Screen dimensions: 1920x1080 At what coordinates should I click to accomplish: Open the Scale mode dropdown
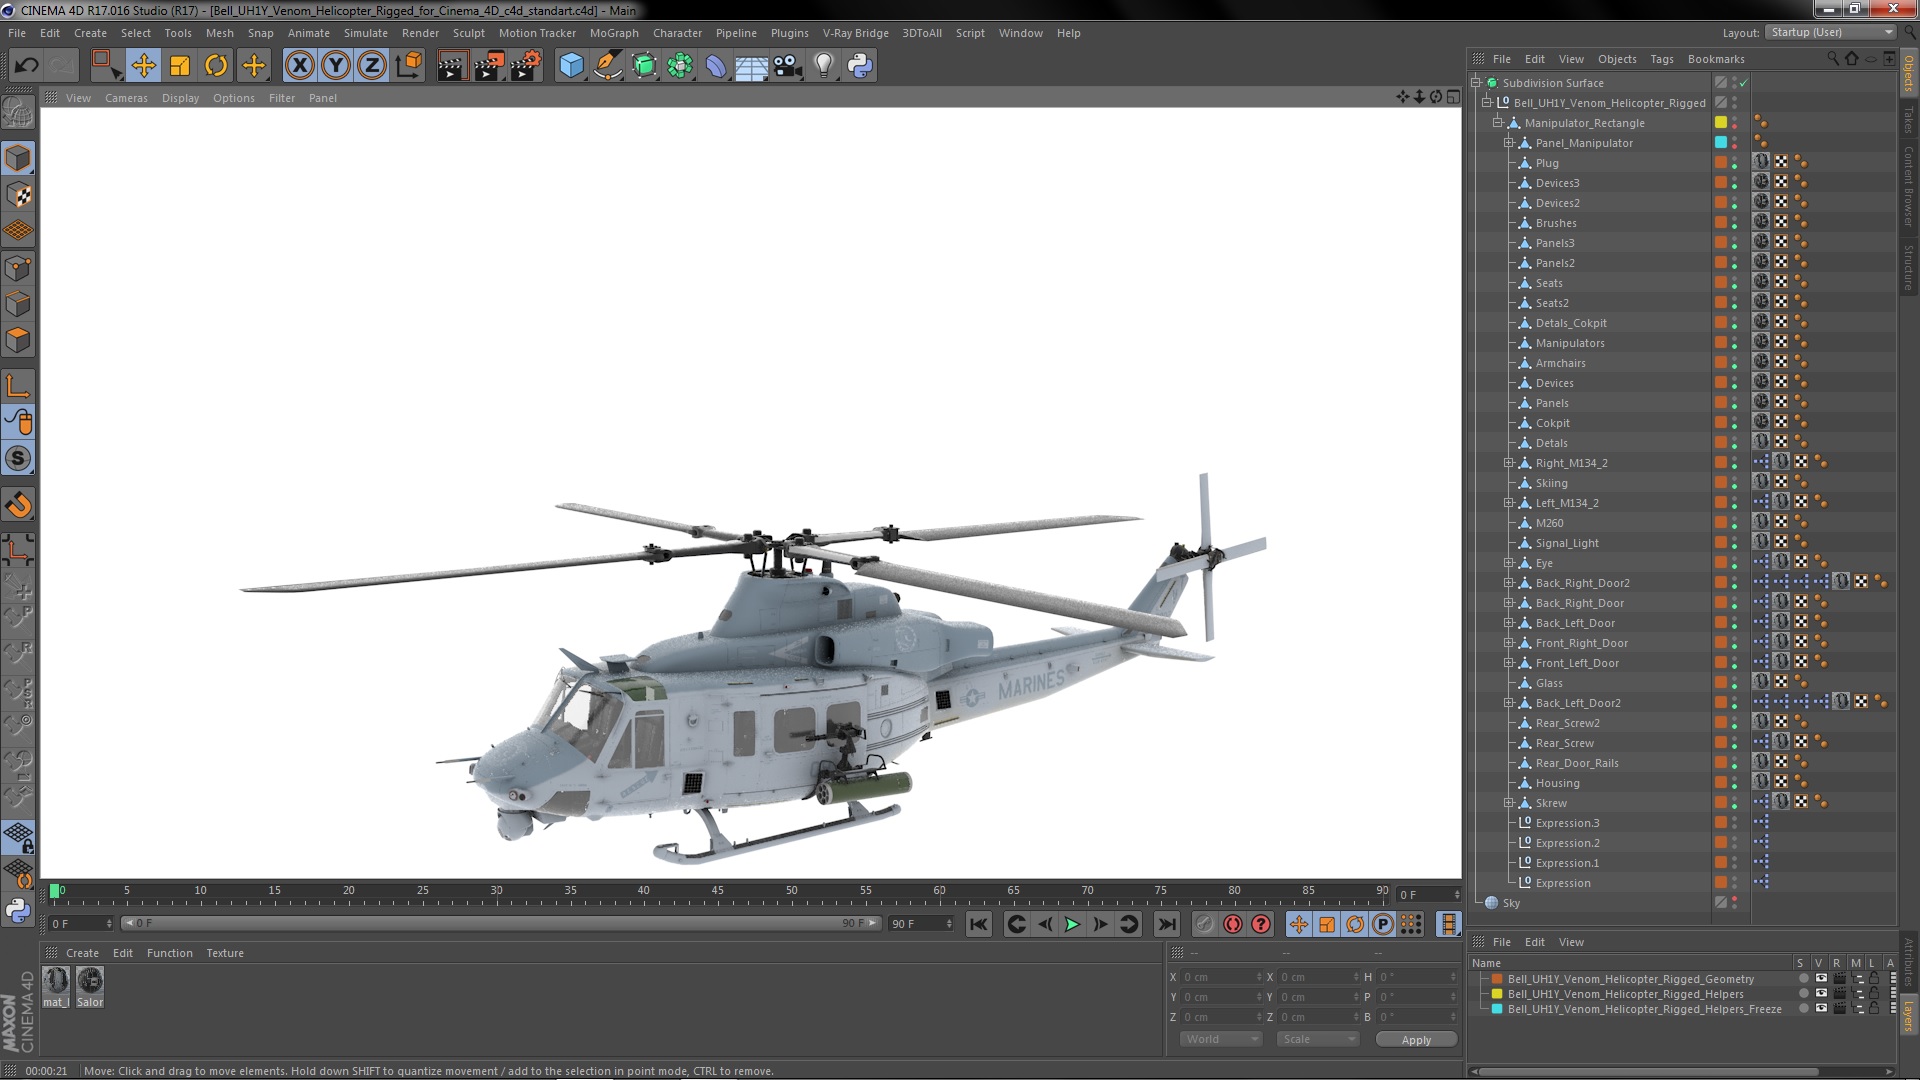point(1318,1040)
